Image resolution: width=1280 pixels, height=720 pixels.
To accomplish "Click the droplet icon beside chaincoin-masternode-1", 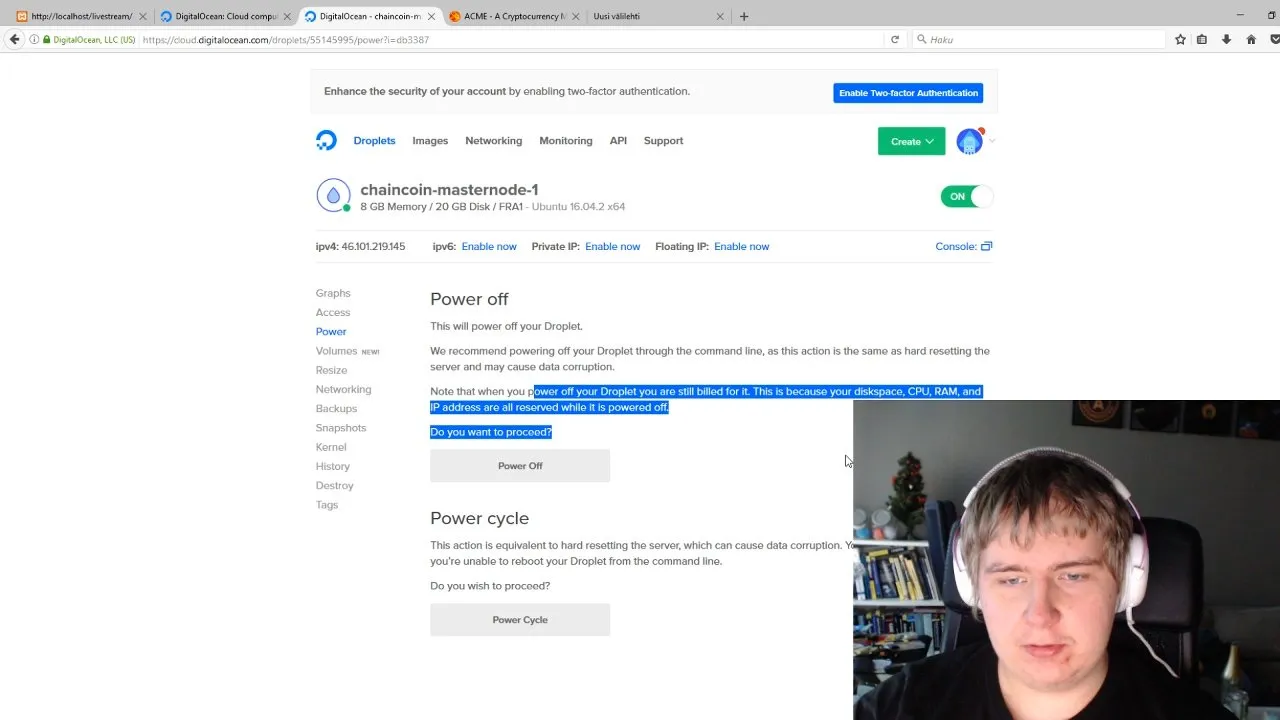I will pyautogui.click(x=333, y=195).
